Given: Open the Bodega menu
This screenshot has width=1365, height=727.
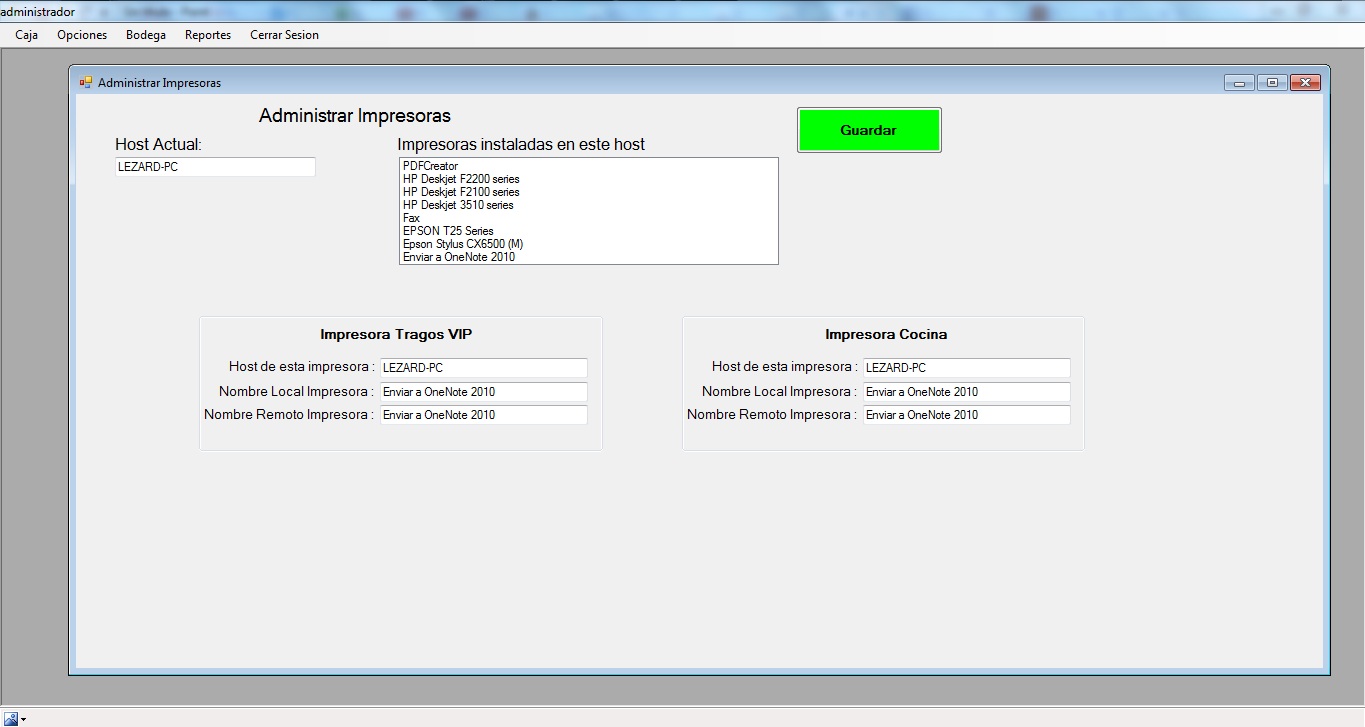Looking at the screenshot, I should tap(146, 35).
